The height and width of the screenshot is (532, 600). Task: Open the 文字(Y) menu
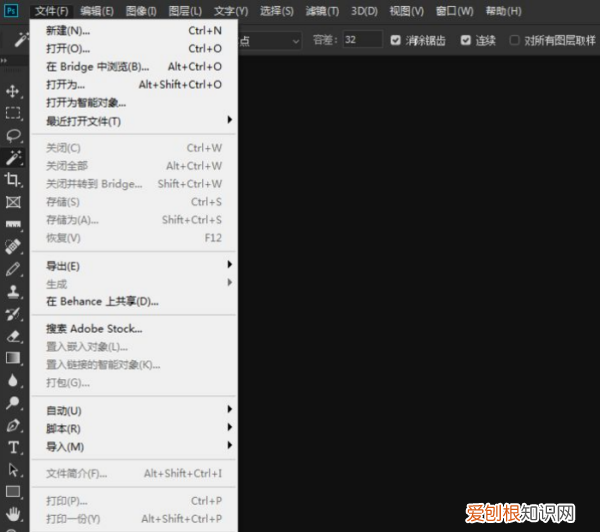click(231, 11)
